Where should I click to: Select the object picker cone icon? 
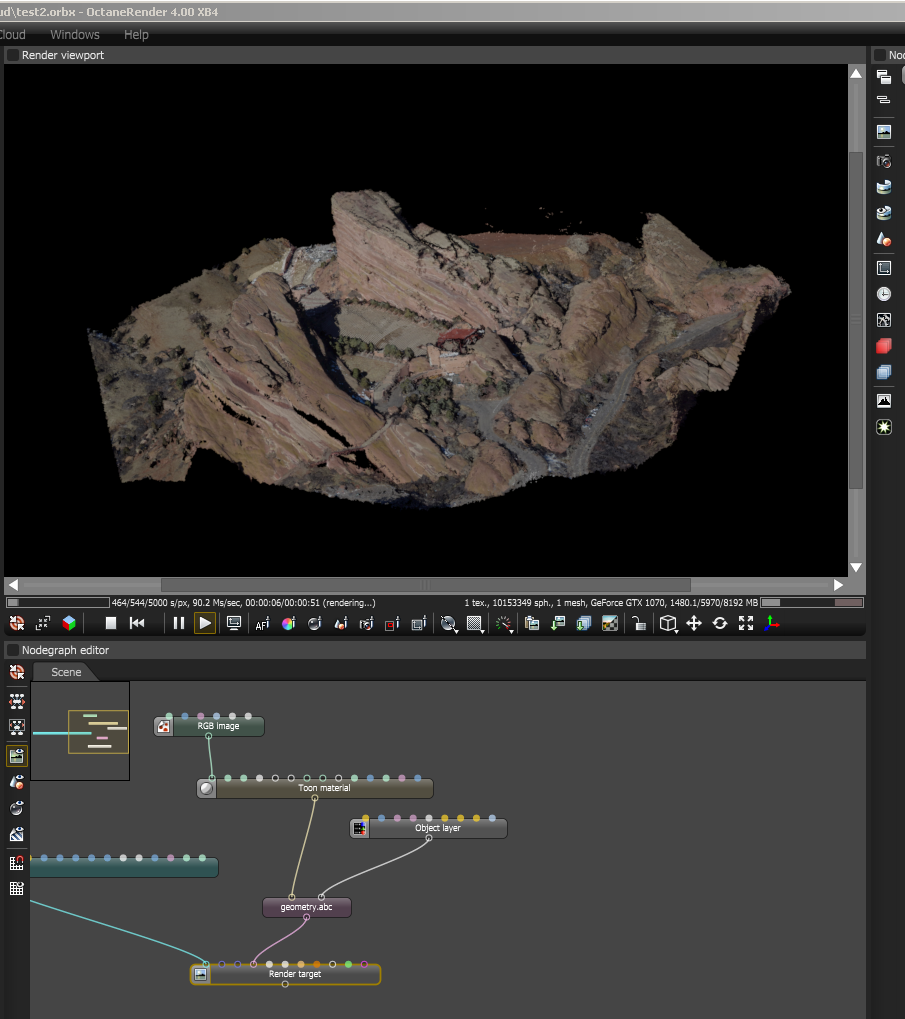(x=341, y=623)
